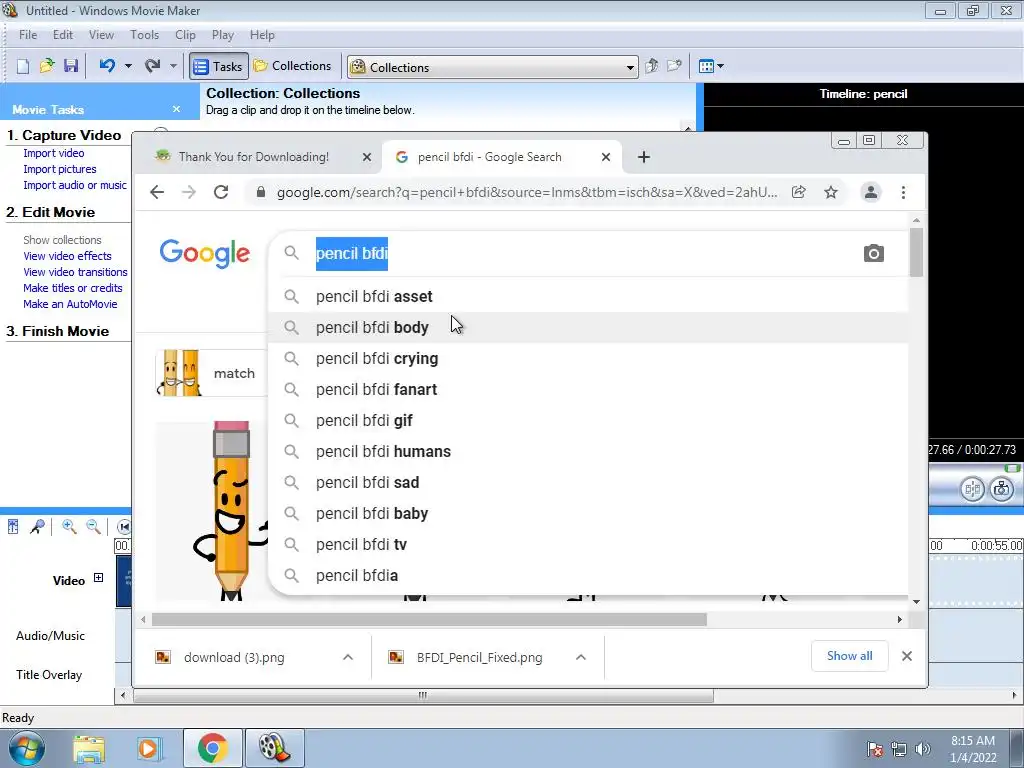Click the Zoom Timeline Out magnifier

click(93, 526)
